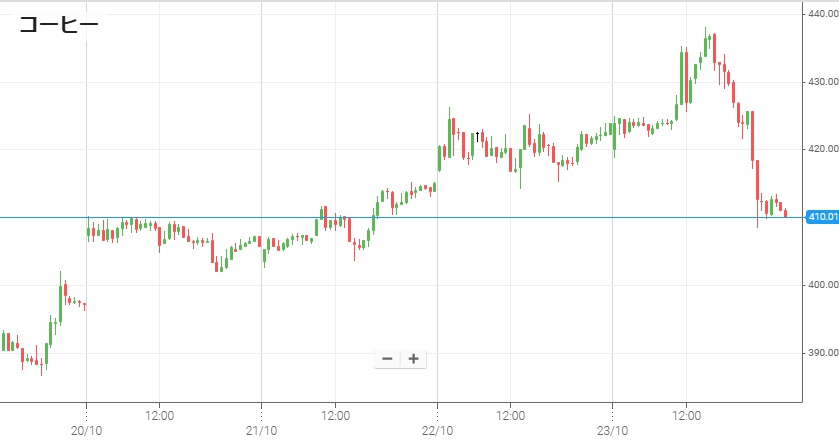
Task: Click 12:00 label between 20/10 and 21/10
Action: click(160, 414)
